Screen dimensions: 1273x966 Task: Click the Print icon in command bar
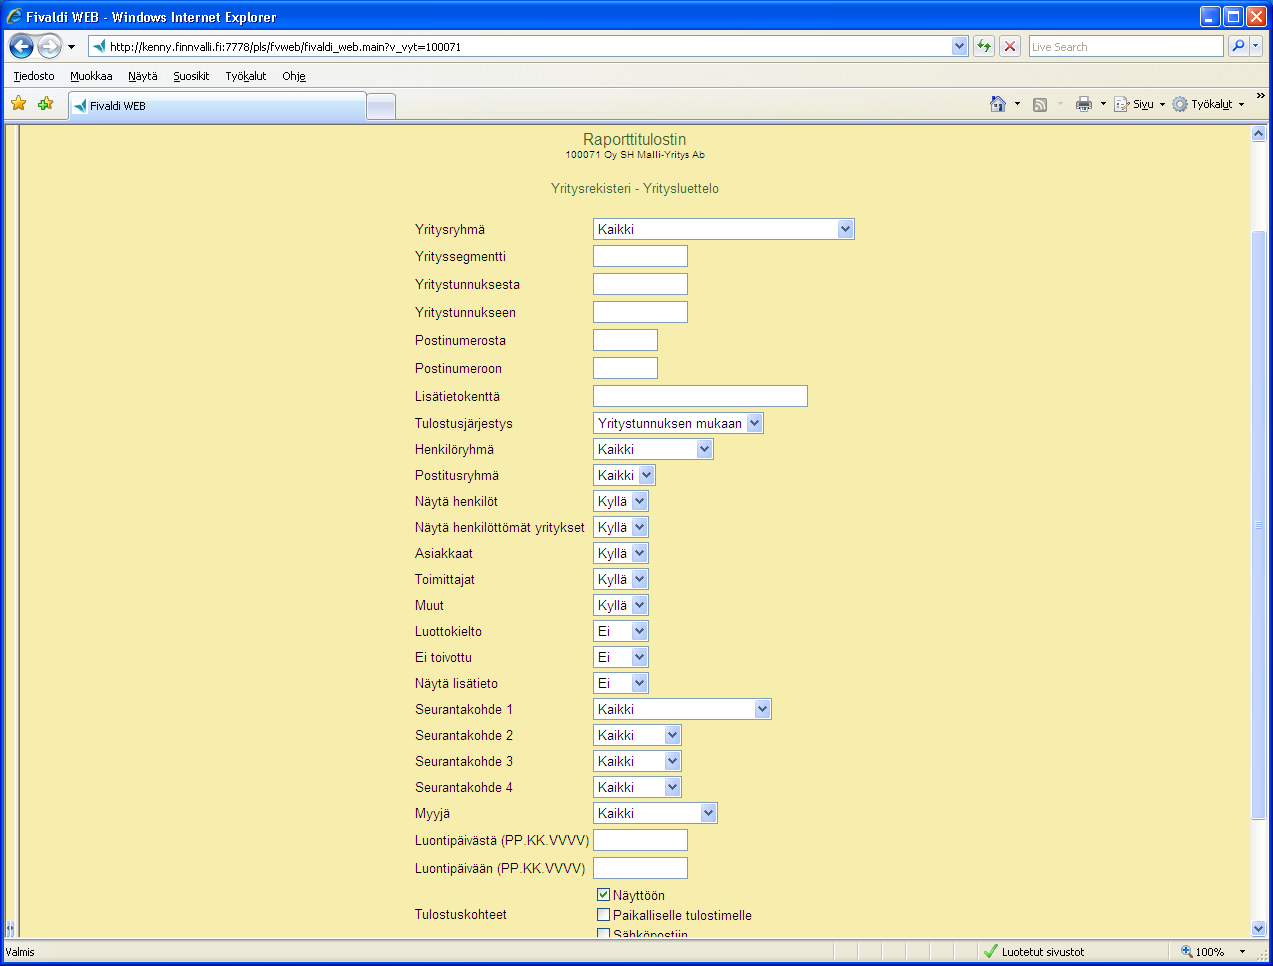point(1084,104)
